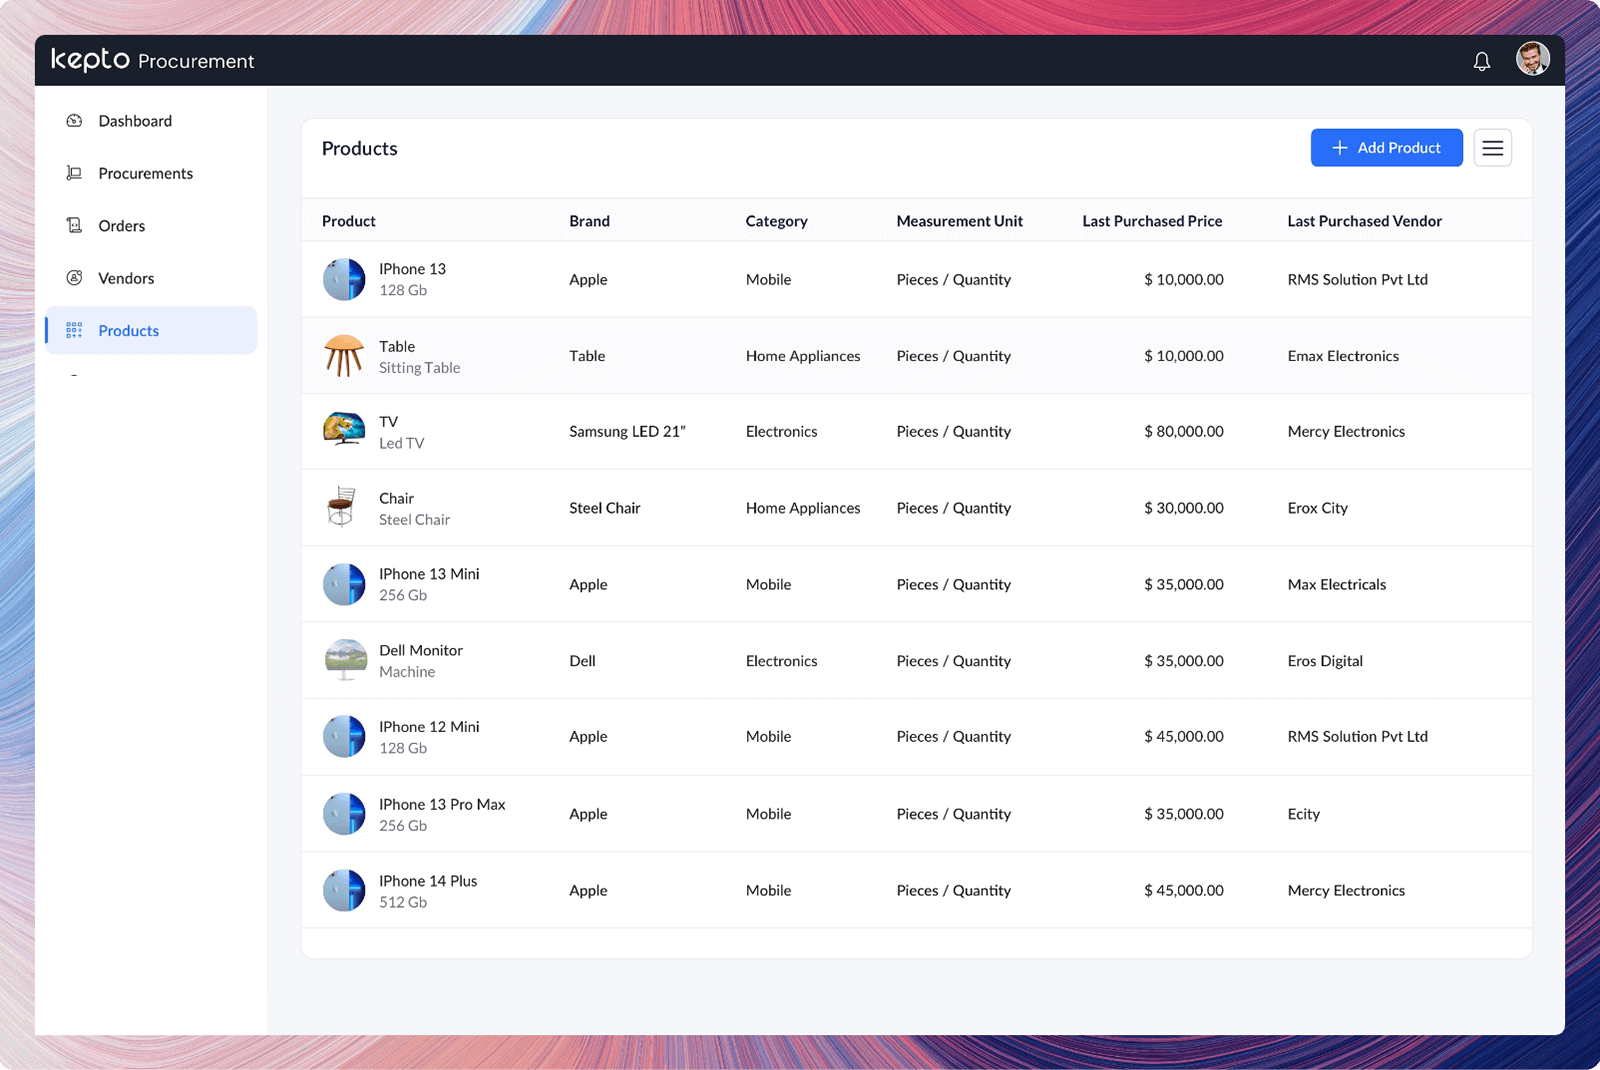Navigate to Orders
This screenshot has width=1600, height=1070.
click(x=151, y=226)
